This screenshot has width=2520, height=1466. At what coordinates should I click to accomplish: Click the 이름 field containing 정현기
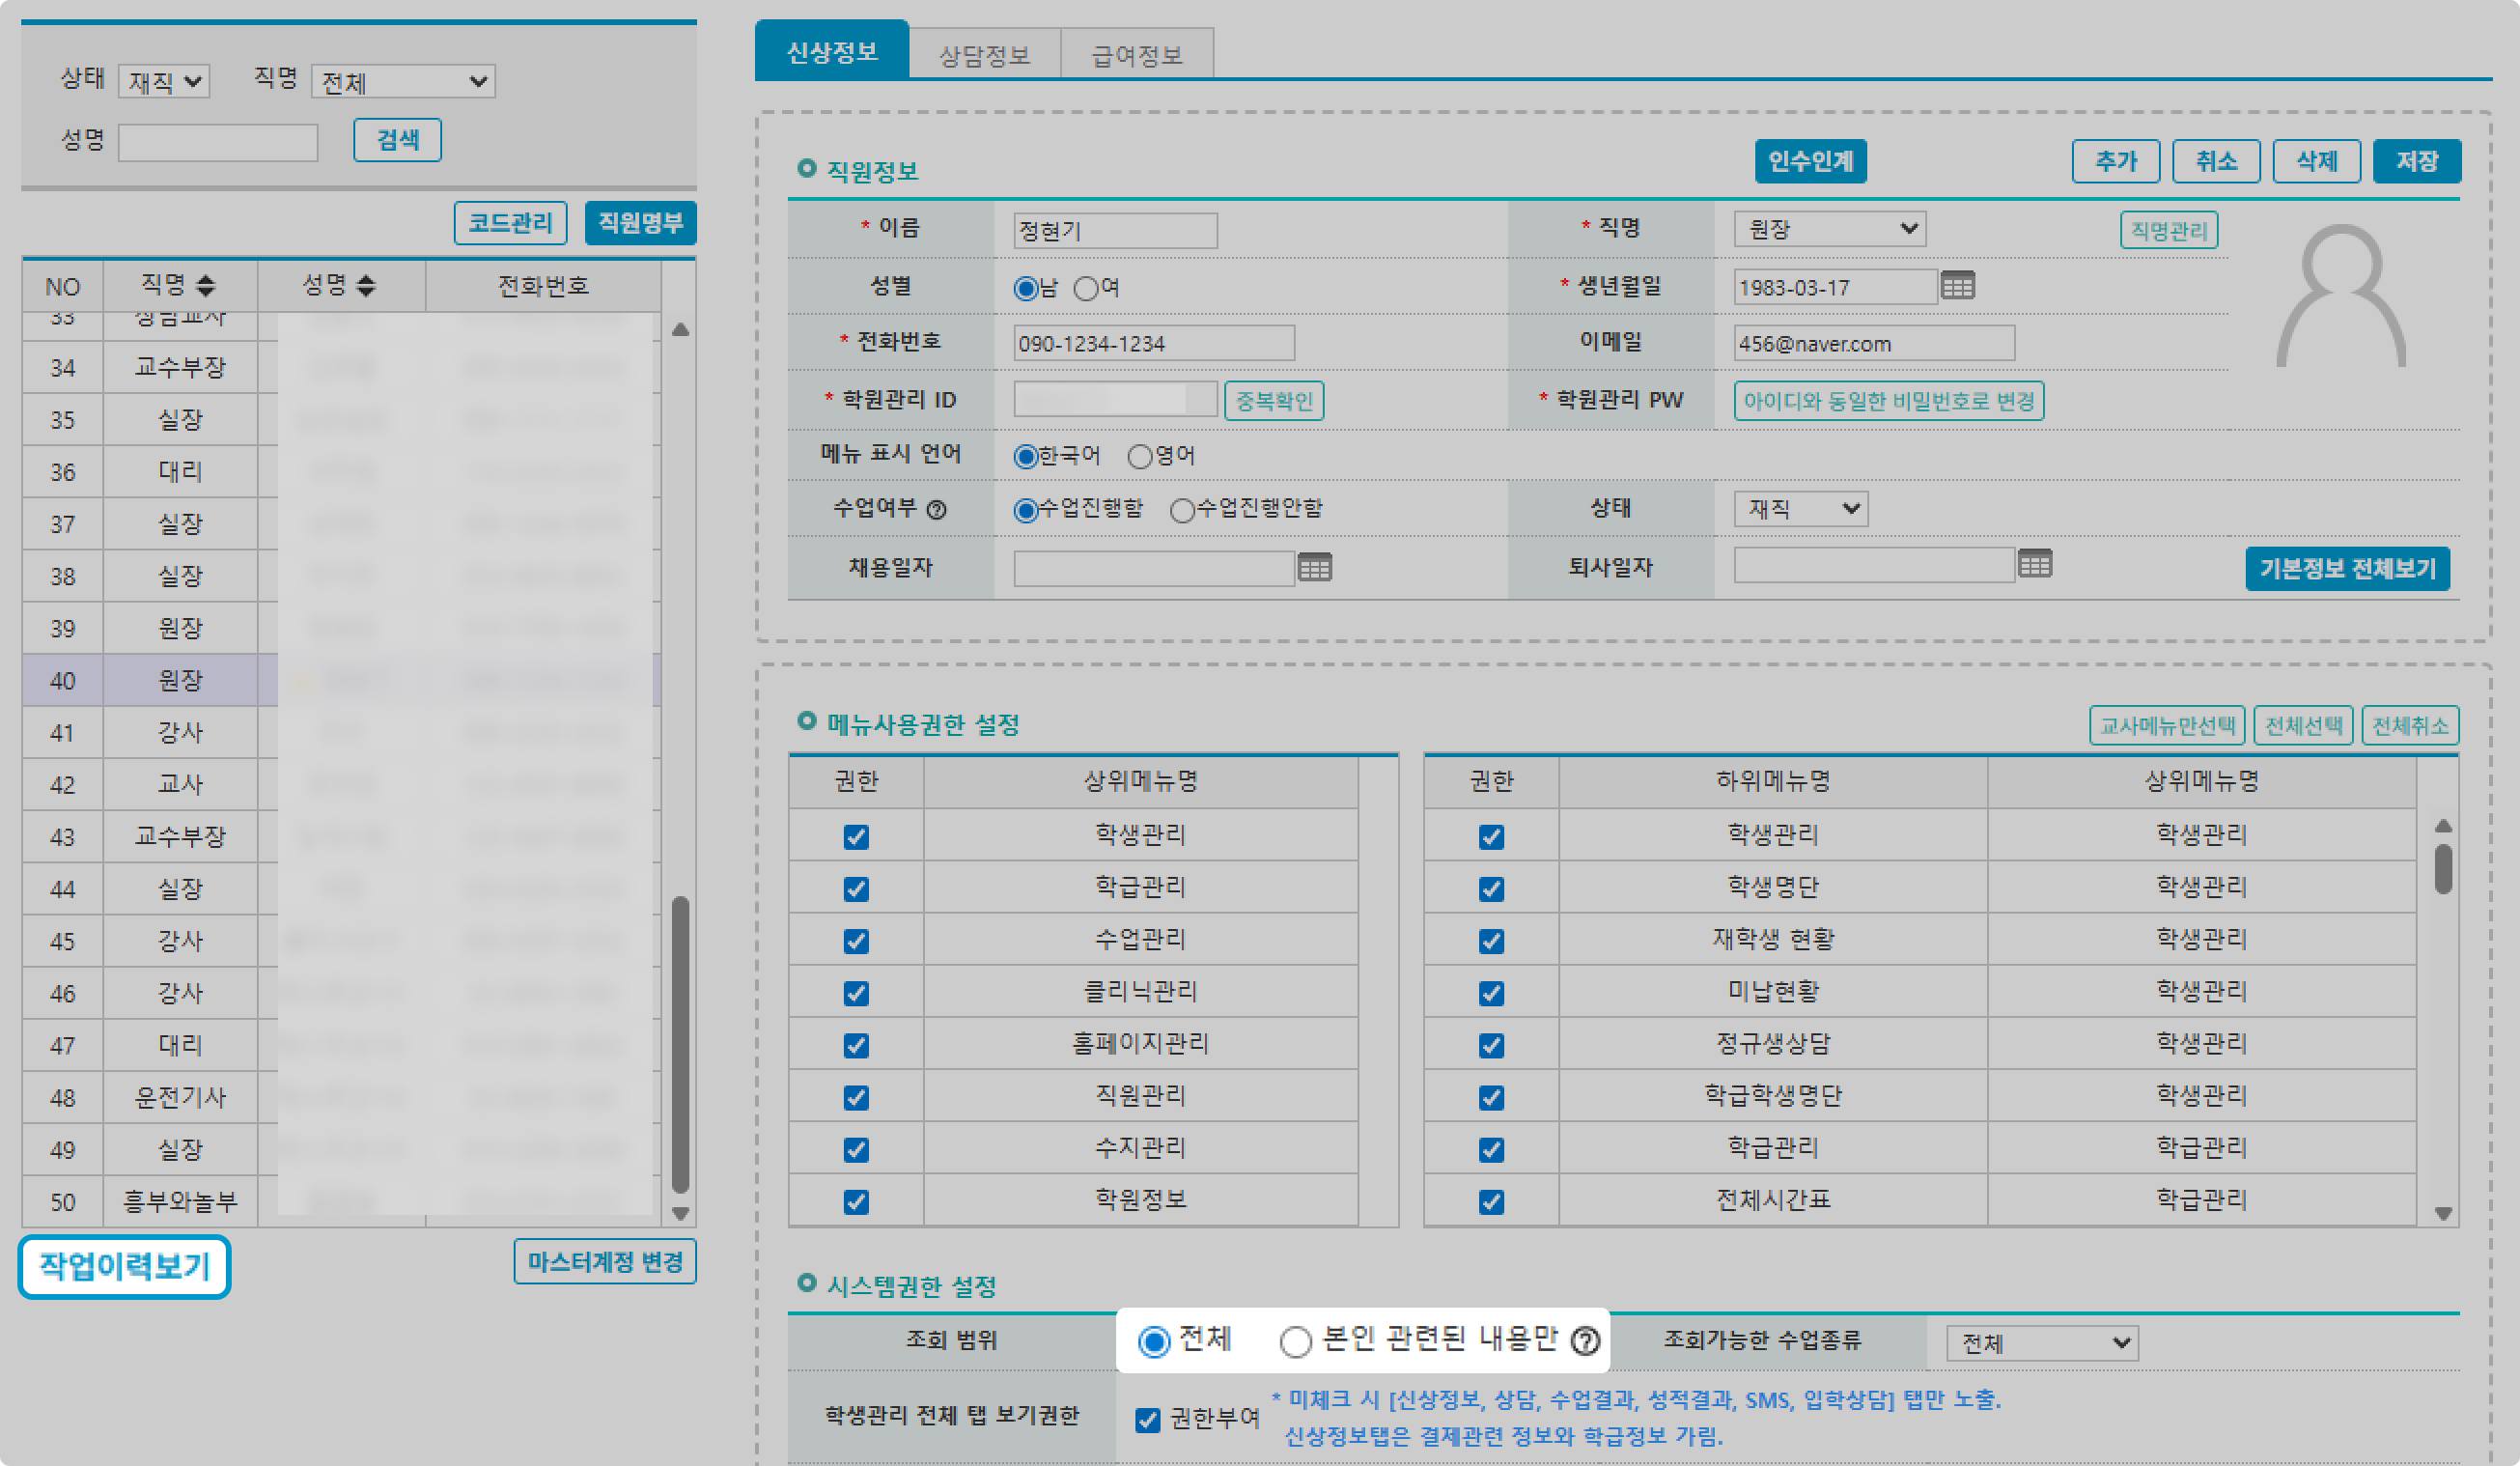point(1115,230)
